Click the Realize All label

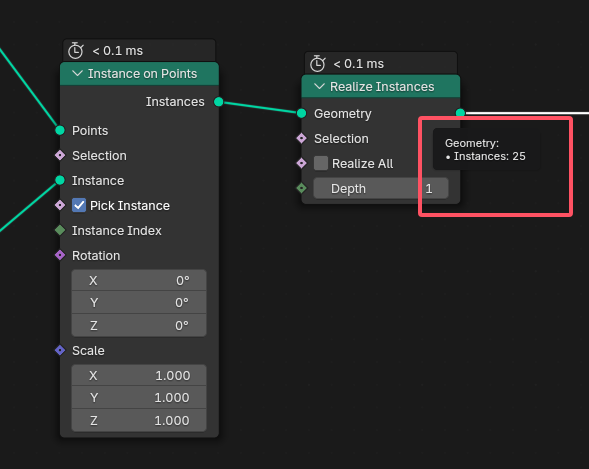click(362, 164)
